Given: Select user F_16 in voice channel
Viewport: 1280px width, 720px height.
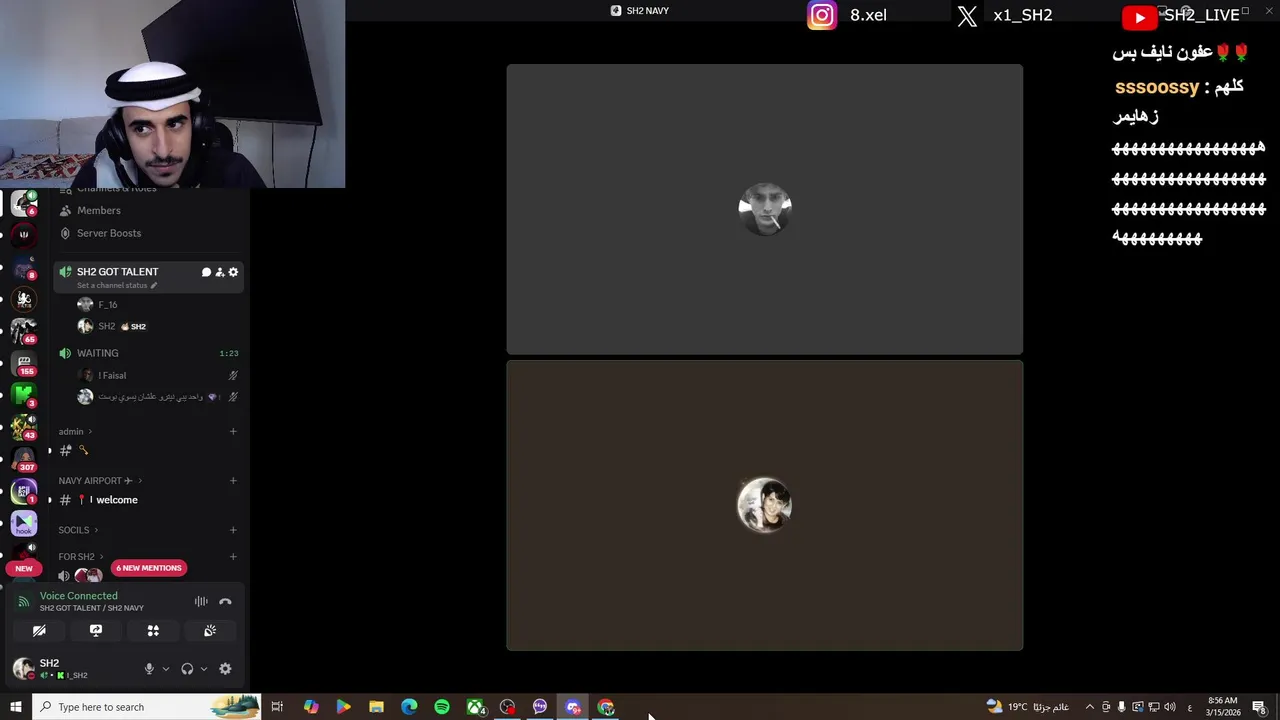Looking at the screenshot, I should pos(108,305).
